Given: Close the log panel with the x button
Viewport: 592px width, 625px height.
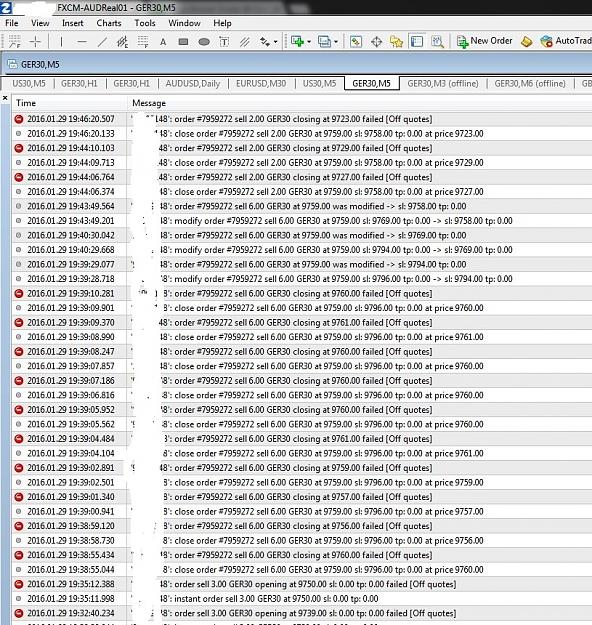Looking at the screenshot, I should click(5, 98).
